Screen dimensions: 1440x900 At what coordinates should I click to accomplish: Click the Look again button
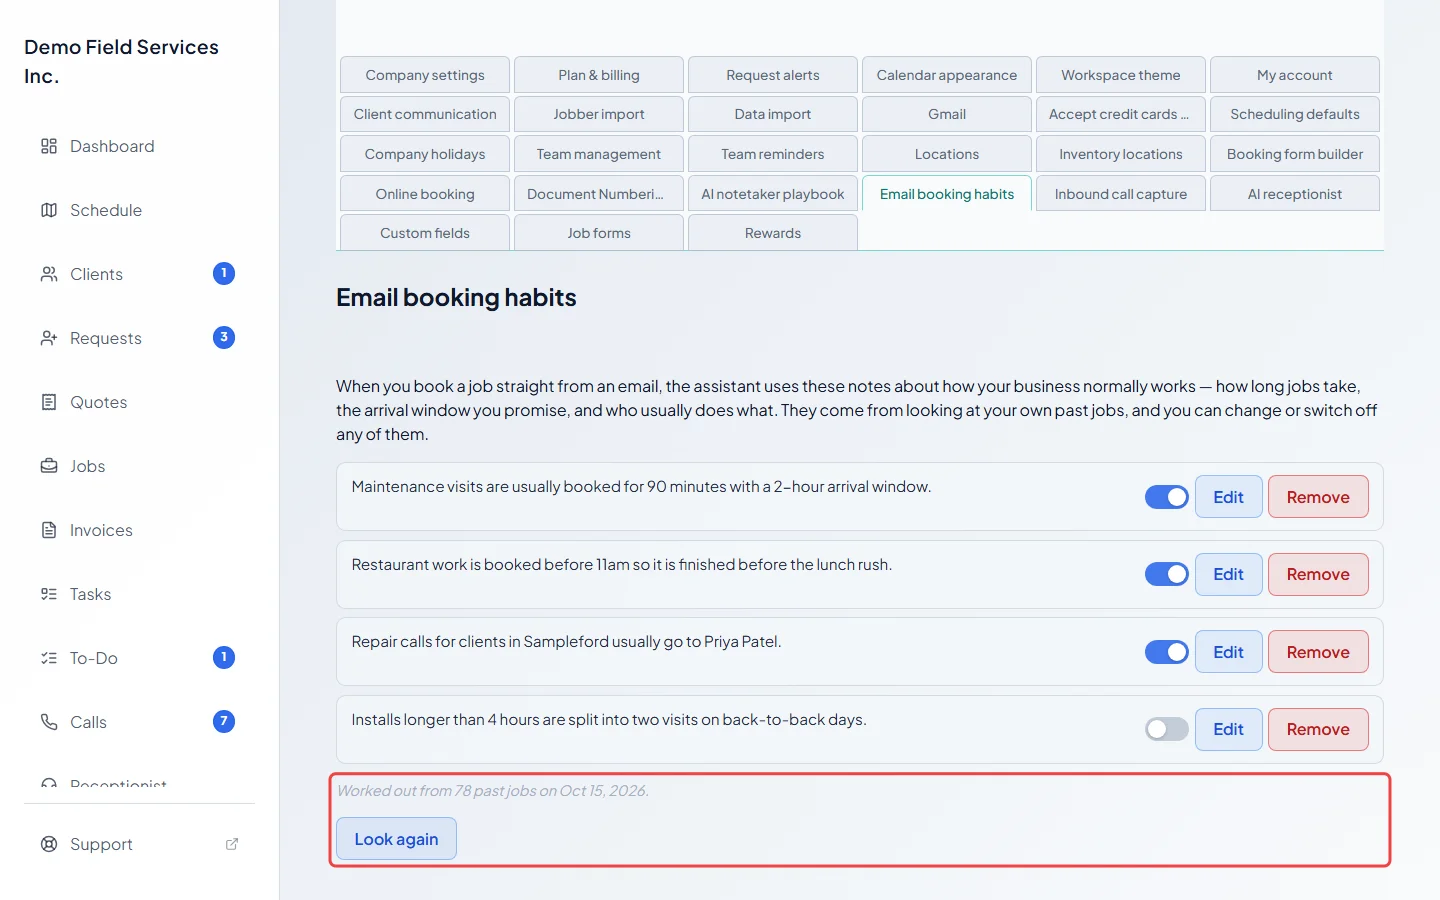pyautogui.click(x=396, y=839)
